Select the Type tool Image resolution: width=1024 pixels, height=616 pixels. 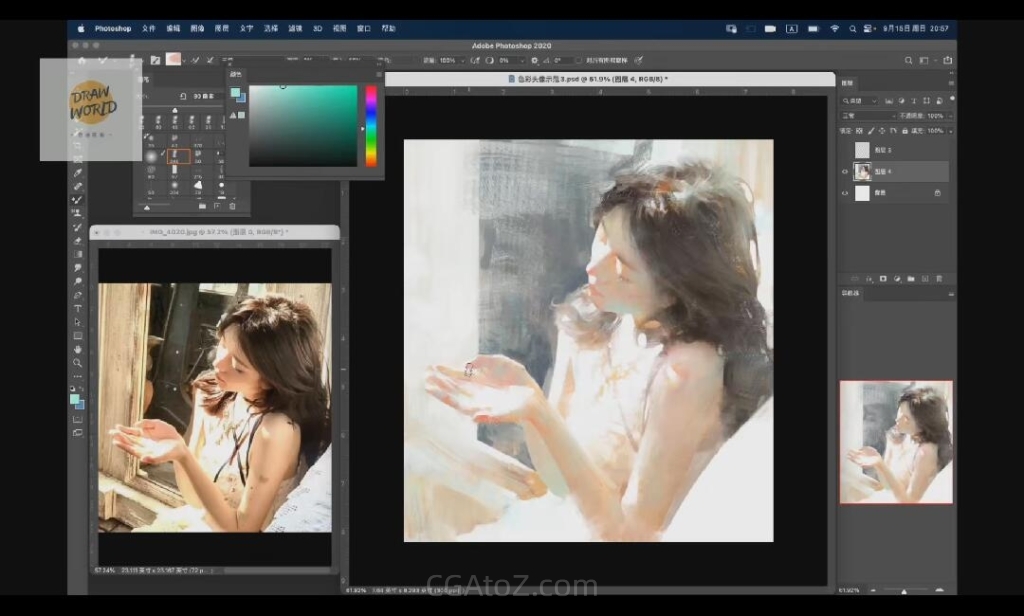point(77,308)
